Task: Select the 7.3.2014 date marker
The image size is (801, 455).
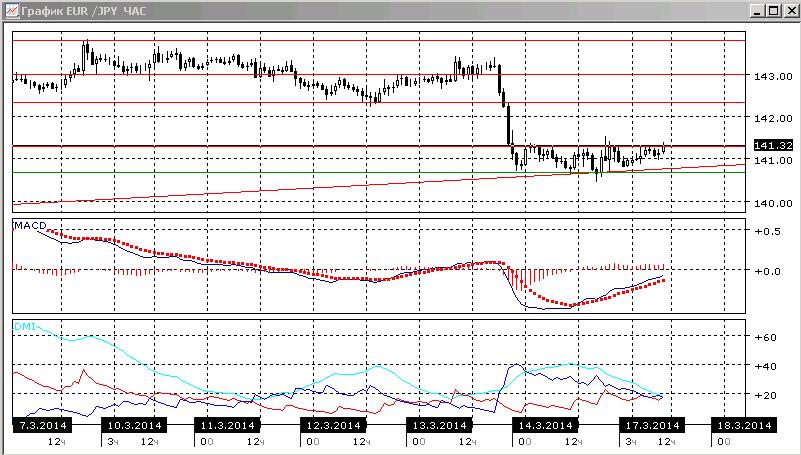Action: [43, 425]
